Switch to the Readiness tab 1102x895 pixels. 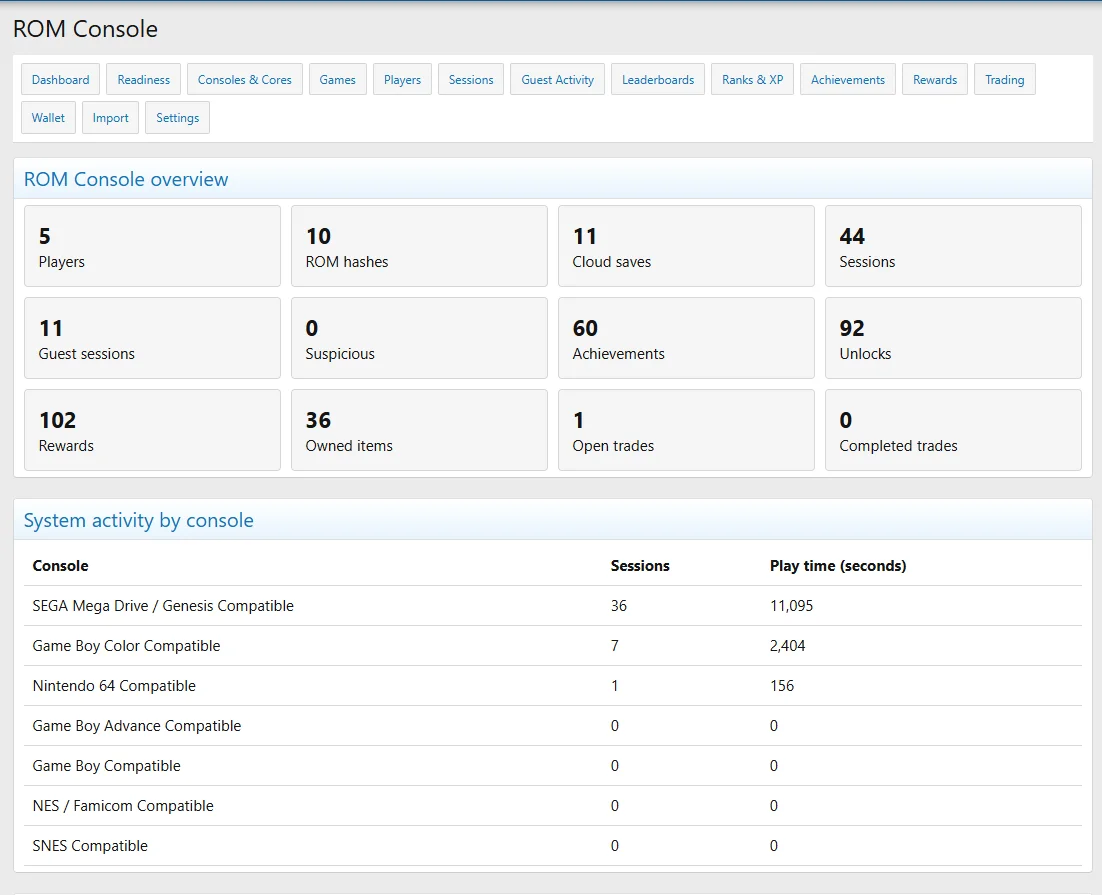143,79
